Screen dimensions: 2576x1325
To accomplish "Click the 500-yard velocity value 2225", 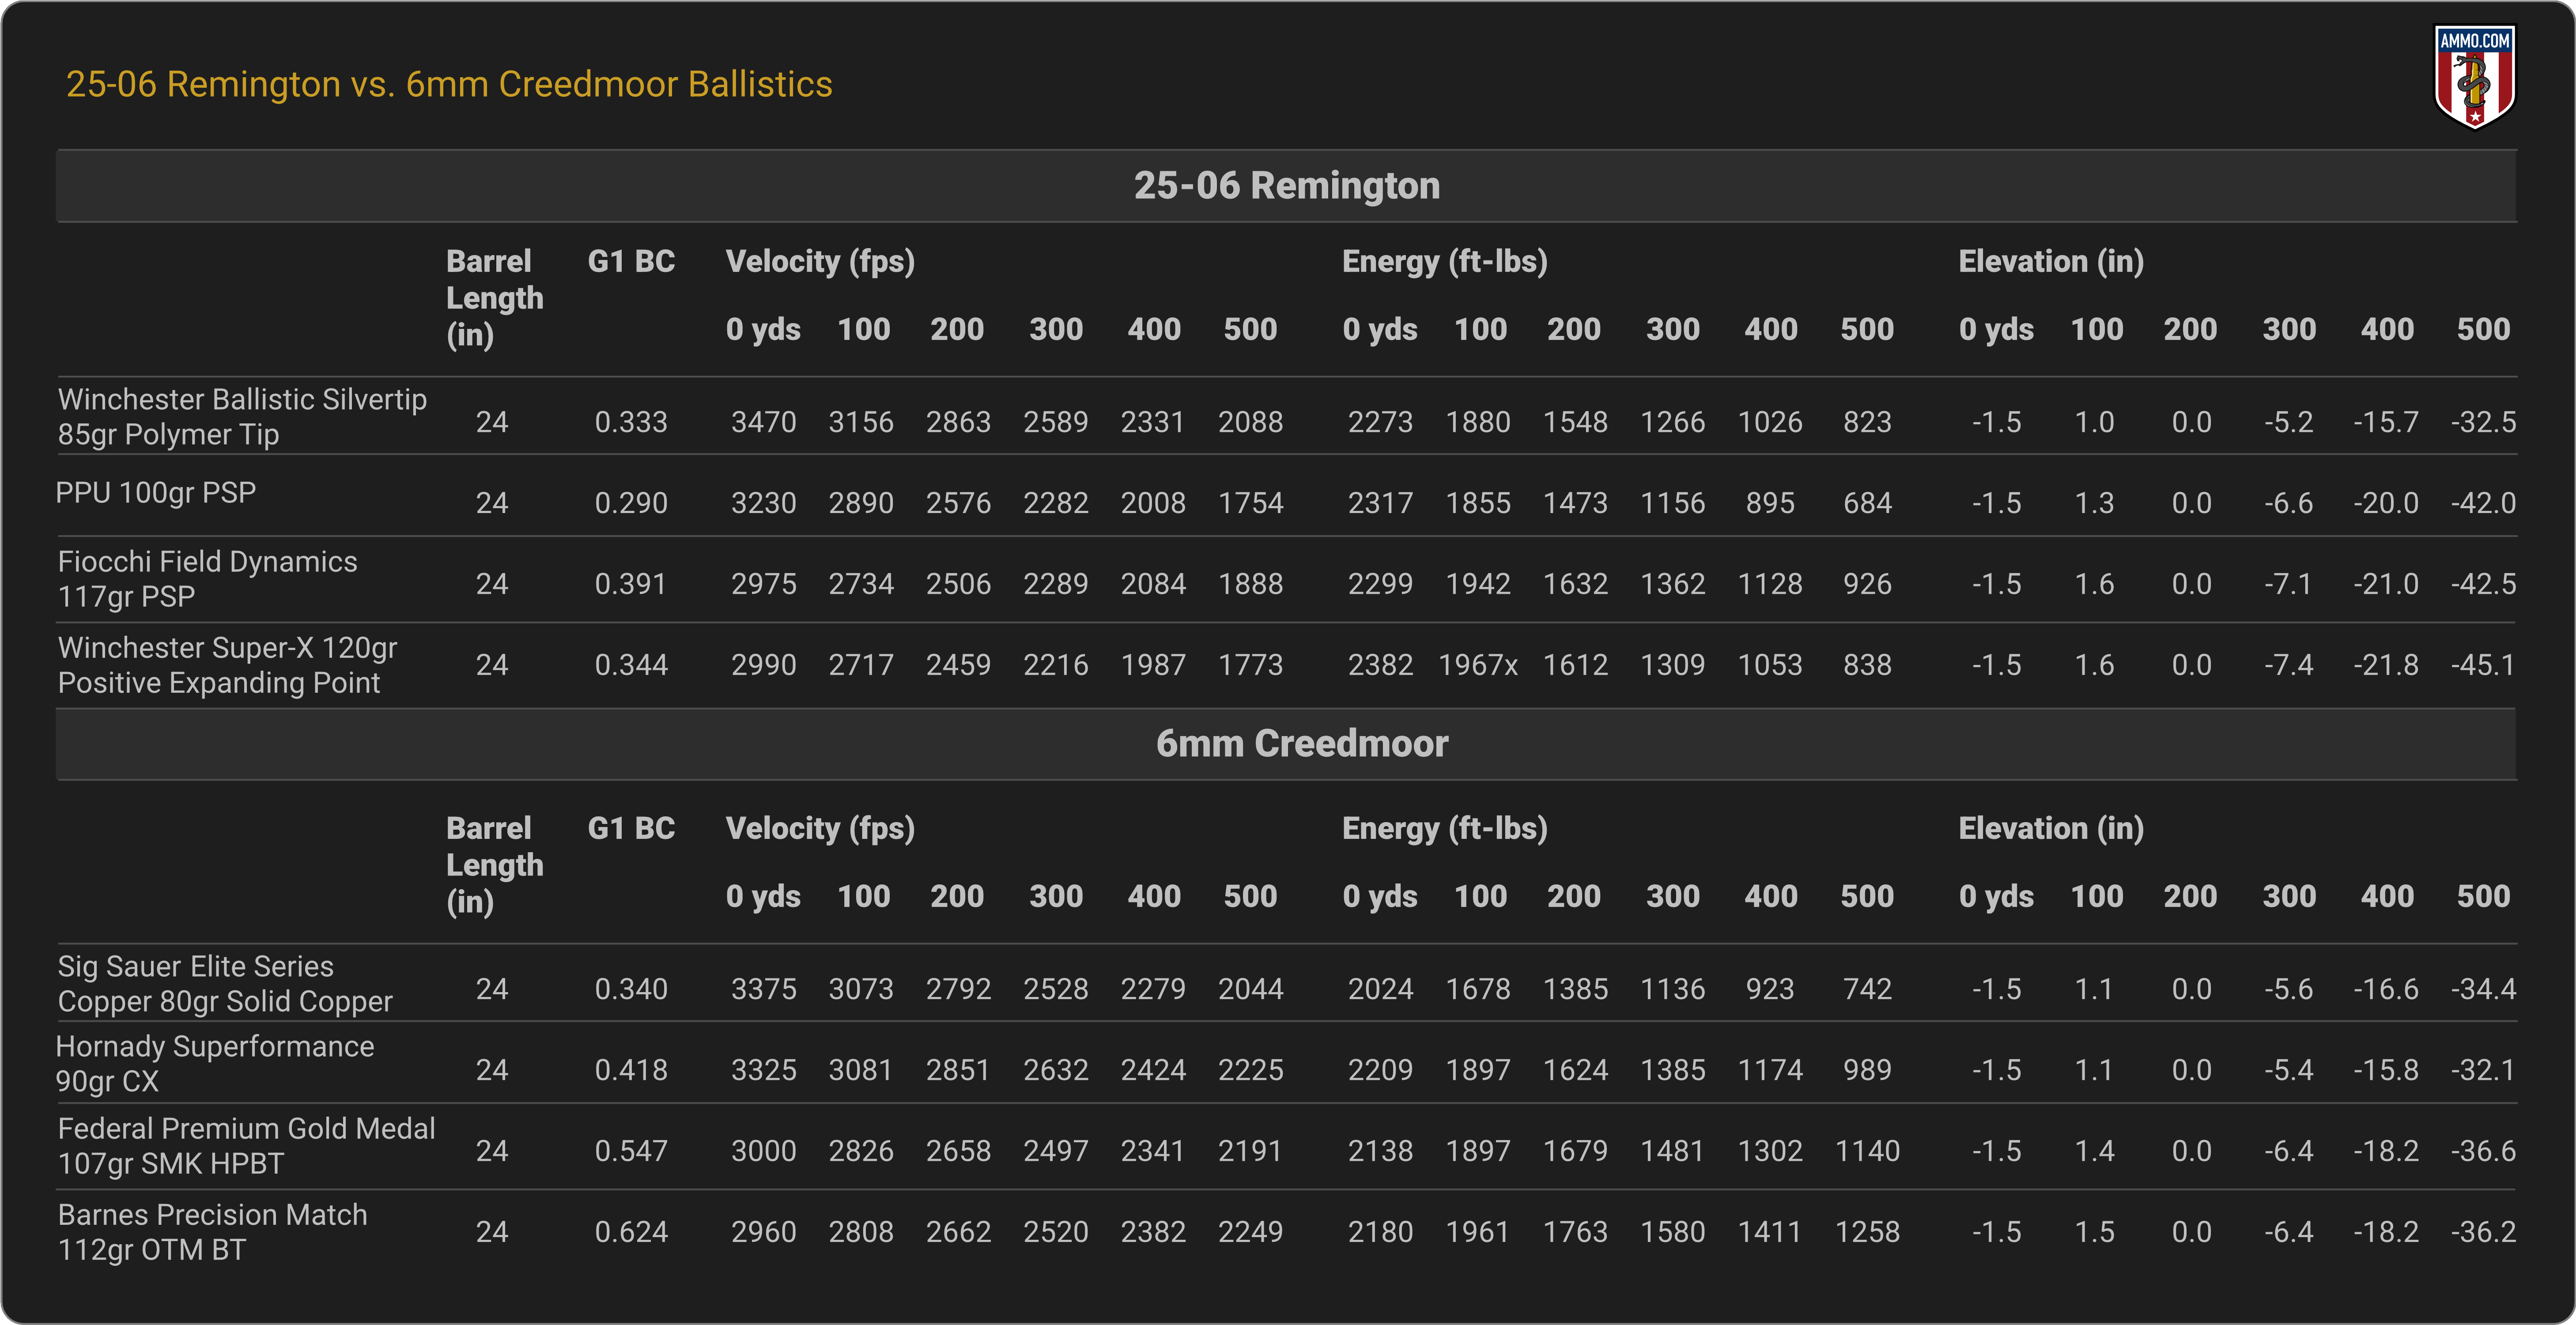I will coord(1251,1070).
